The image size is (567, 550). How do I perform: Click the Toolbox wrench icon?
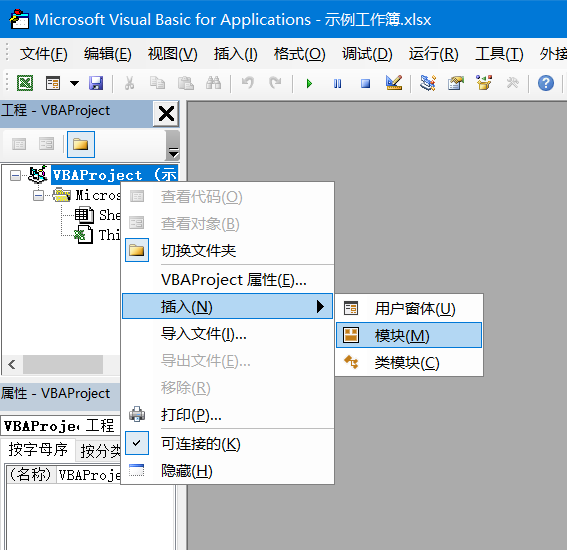pyautogui.click(x=512, y=84)
